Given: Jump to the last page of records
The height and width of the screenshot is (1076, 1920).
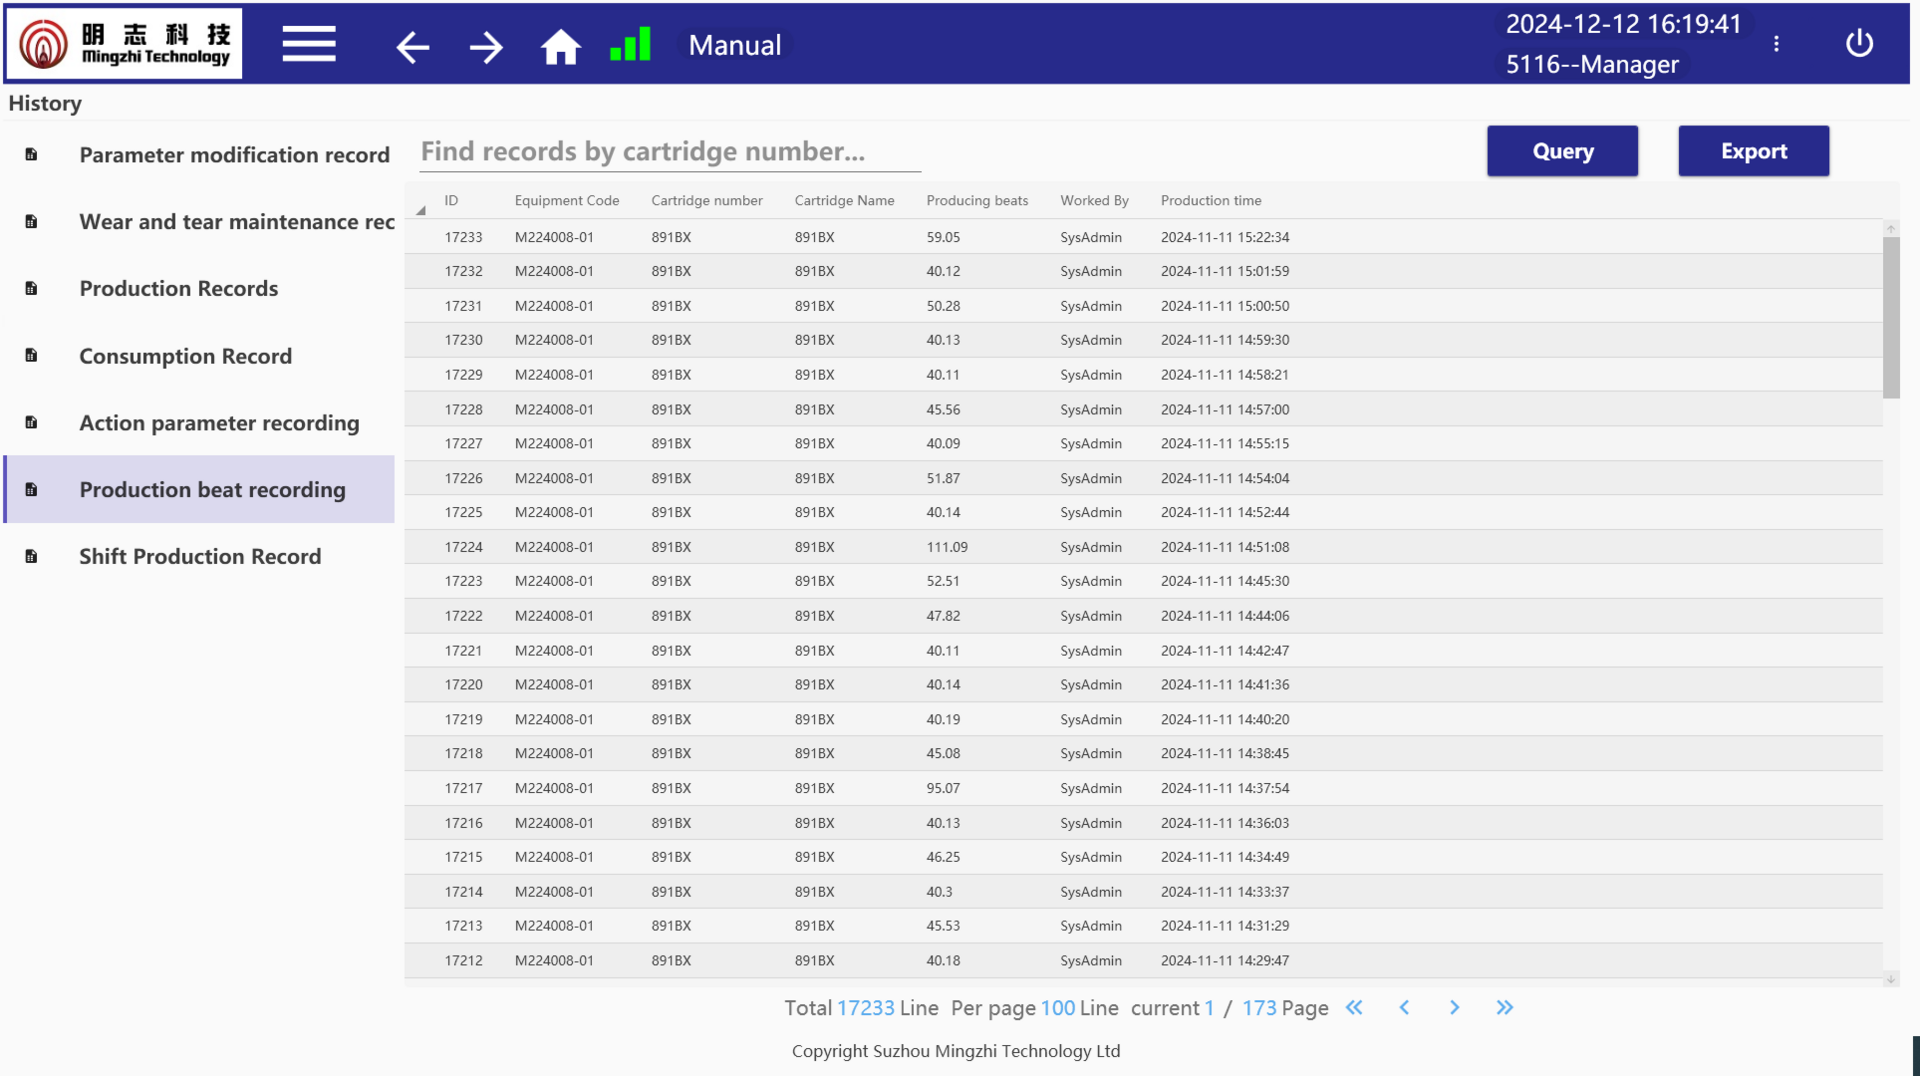Looking at the screenshot, I should point(1504,1008).
